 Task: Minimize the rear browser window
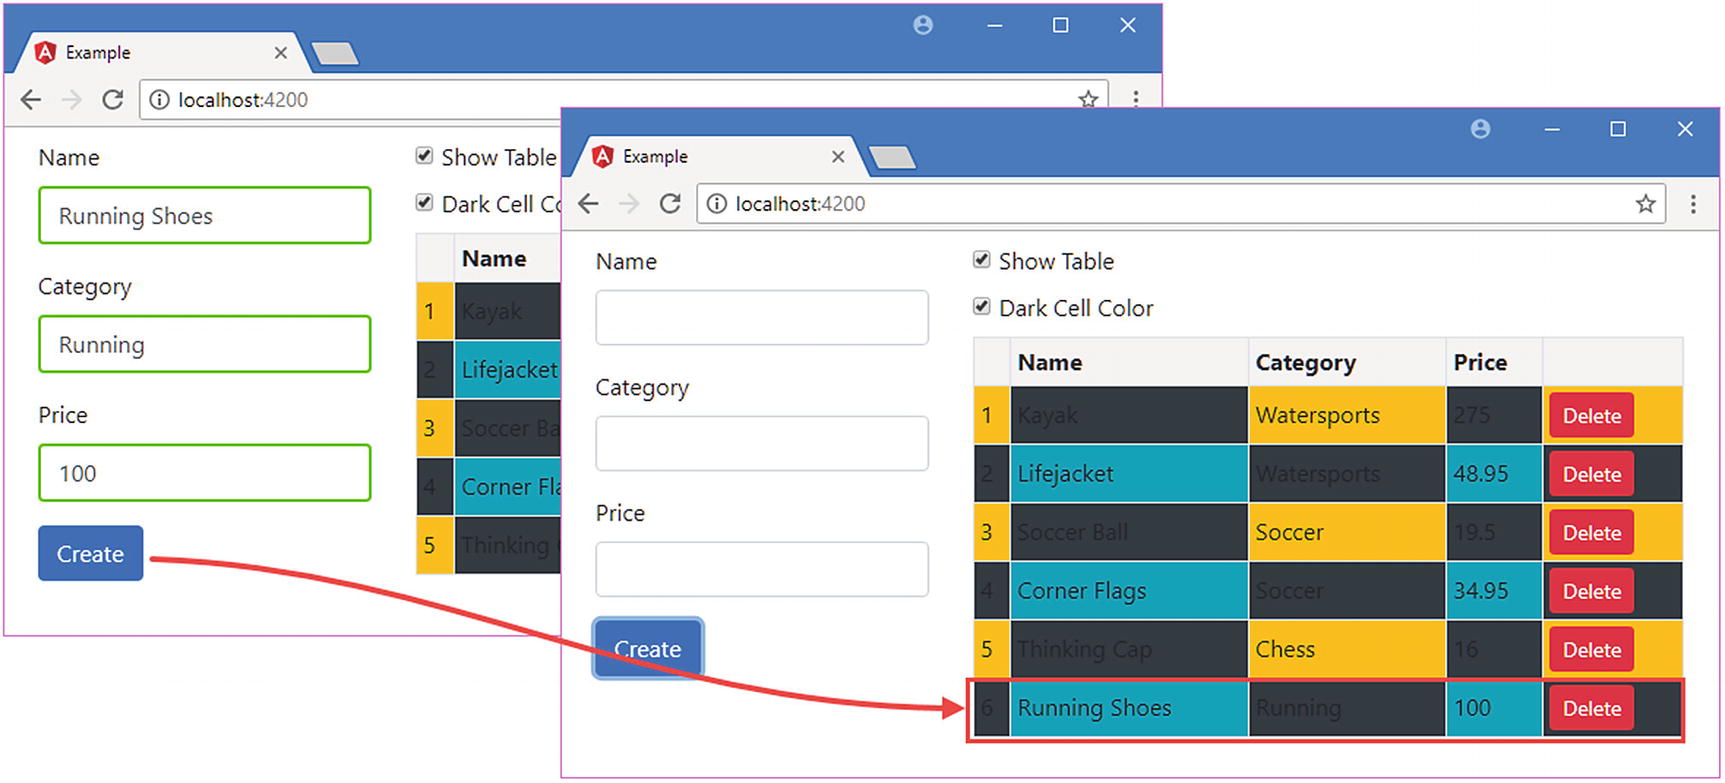pyautogui.click(x=995, y=25)
